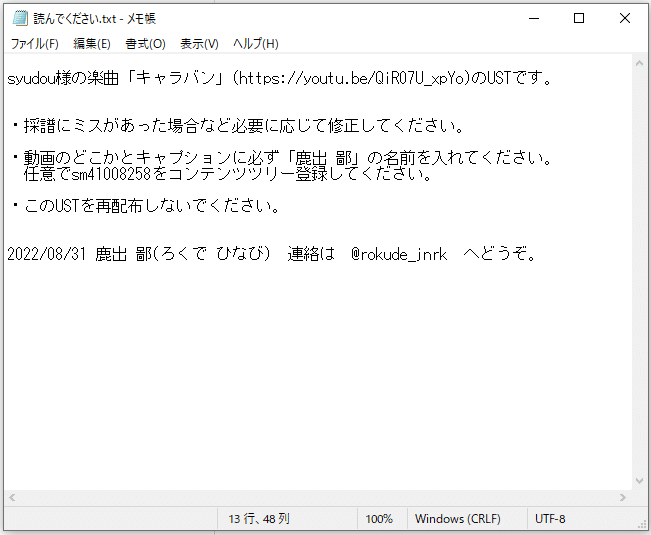Click the title text 読んでください.txt - メモ帳

[94, 19]
